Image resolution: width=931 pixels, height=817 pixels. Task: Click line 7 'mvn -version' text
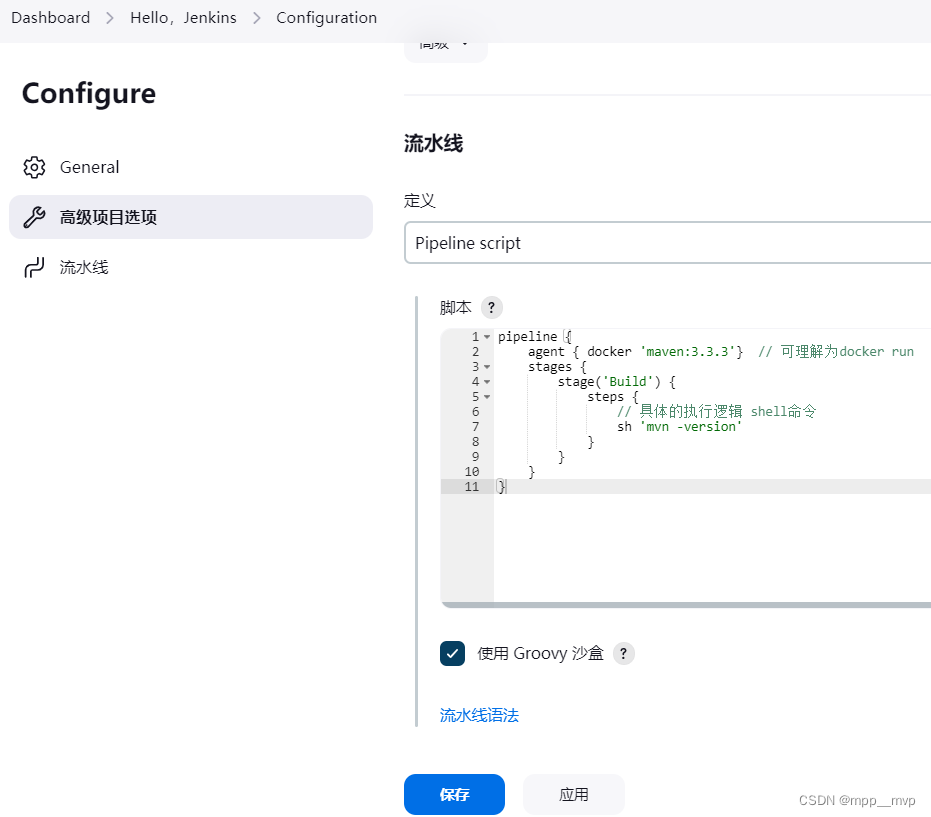click(691, 427)
